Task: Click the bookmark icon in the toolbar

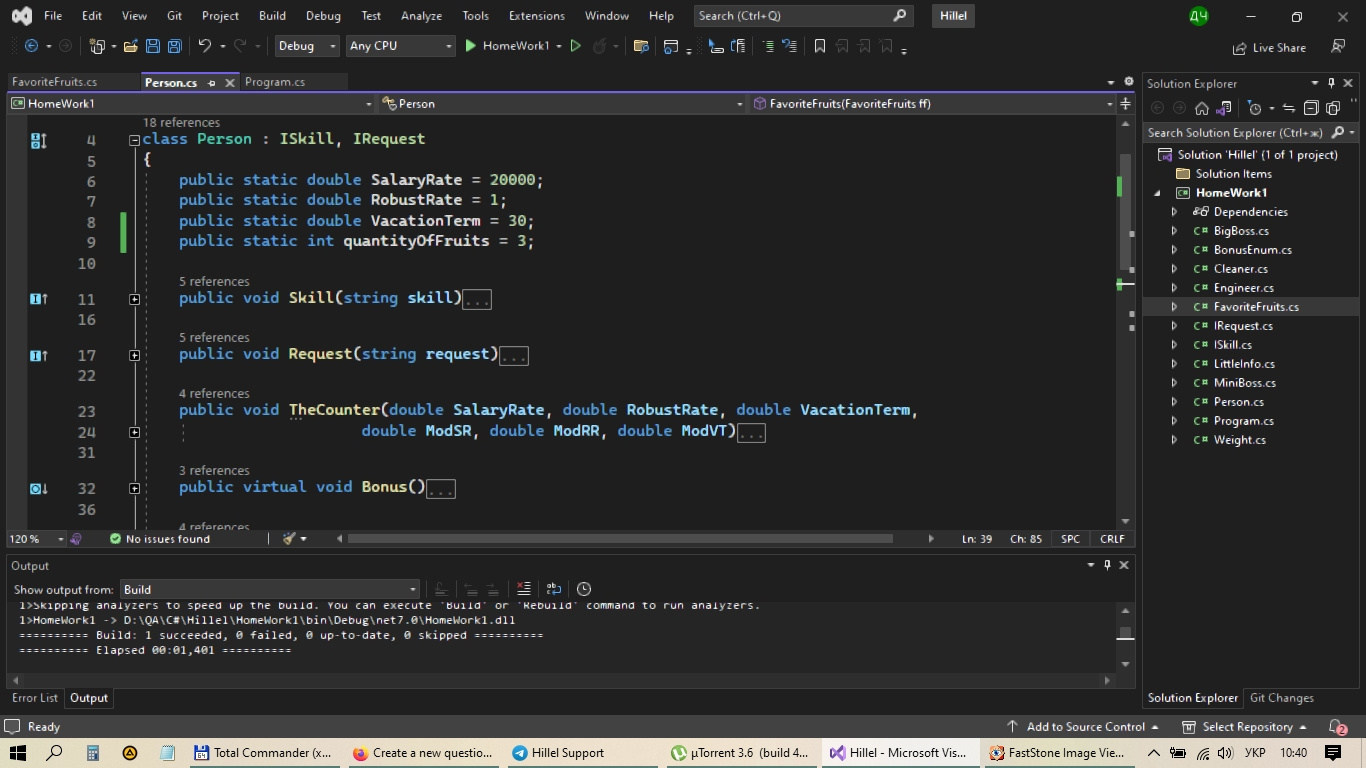Action: pyautogui.click(x=820, y=46)
